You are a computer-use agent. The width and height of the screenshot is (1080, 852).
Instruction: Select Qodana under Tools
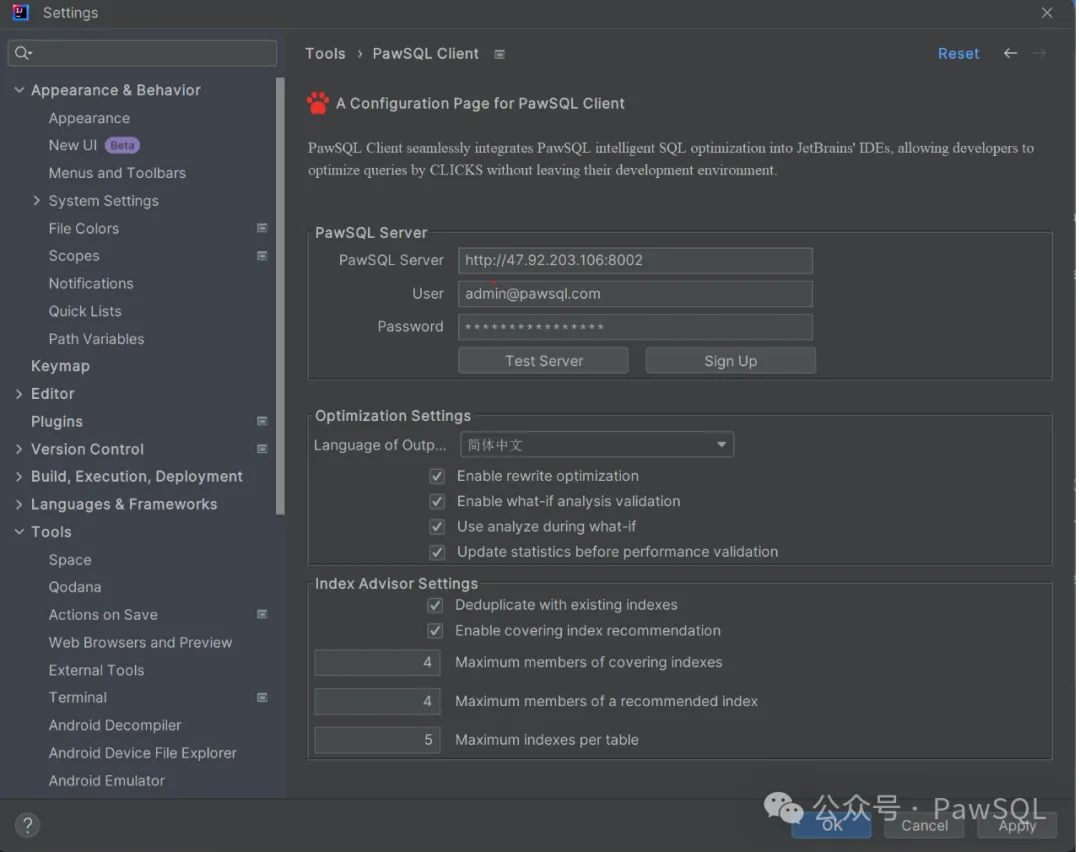74,587
